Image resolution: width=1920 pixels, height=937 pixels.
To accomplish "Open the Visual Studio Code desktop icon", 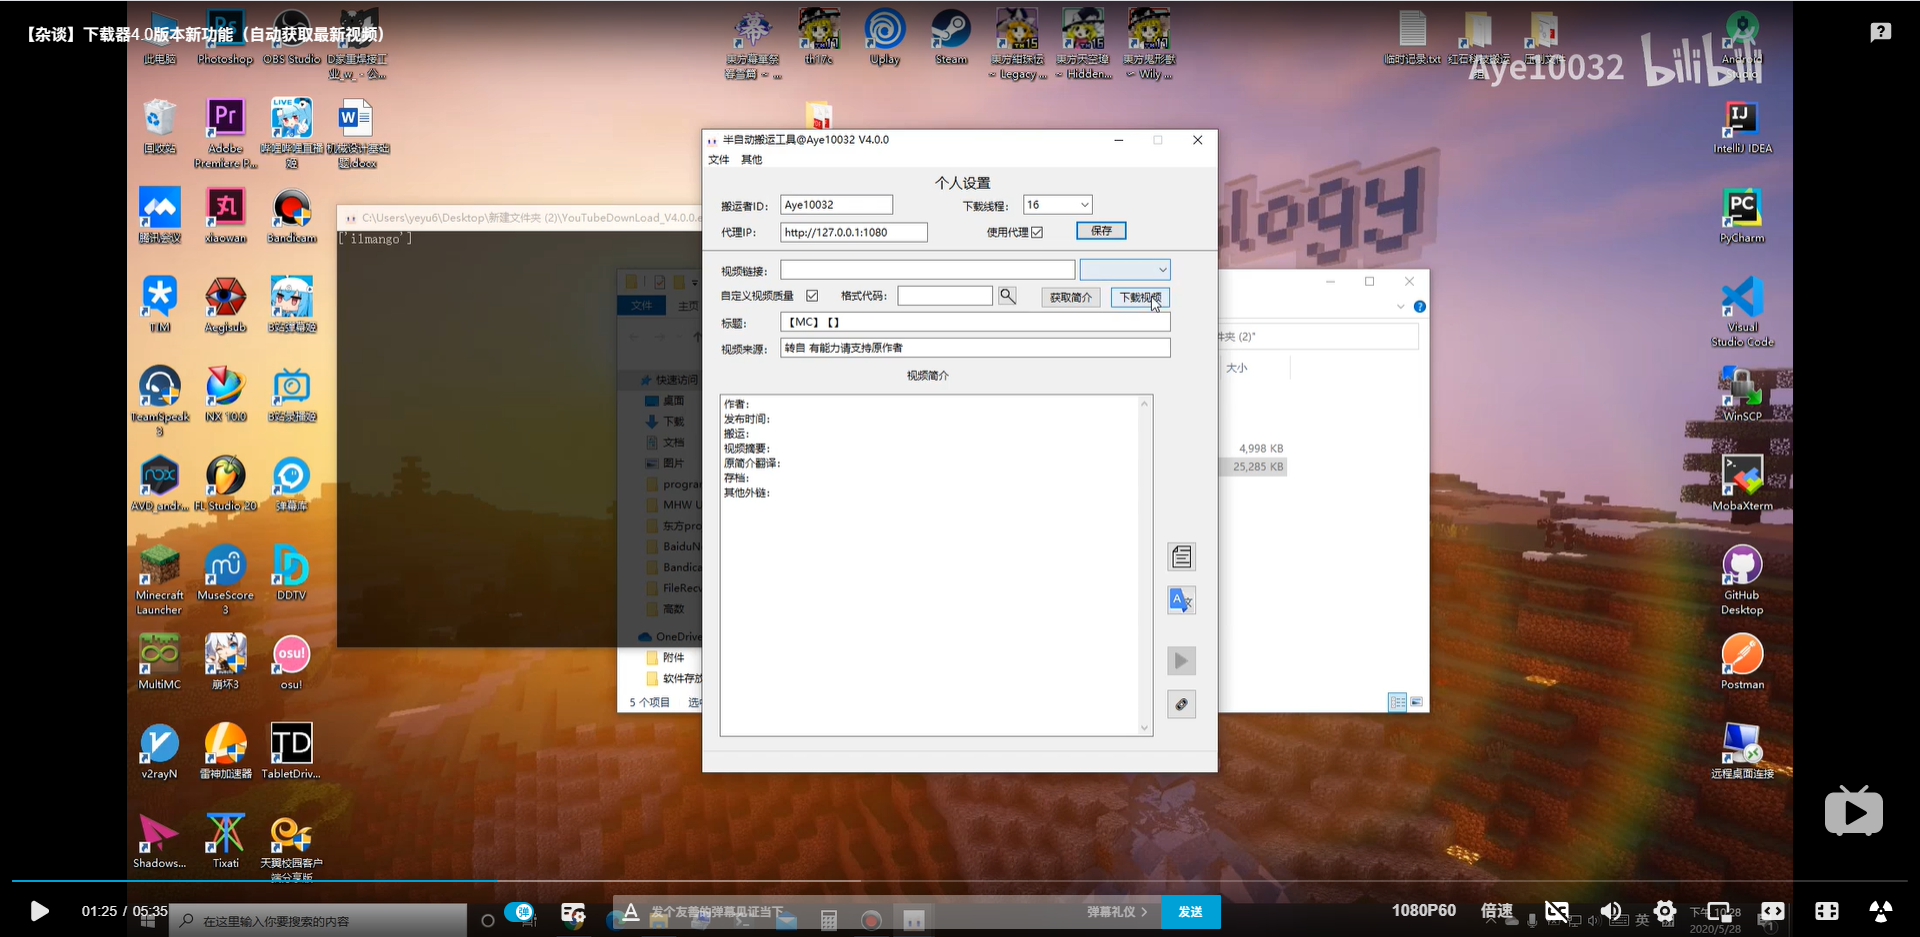I will pyautogui.click(x=1742, y=312).
